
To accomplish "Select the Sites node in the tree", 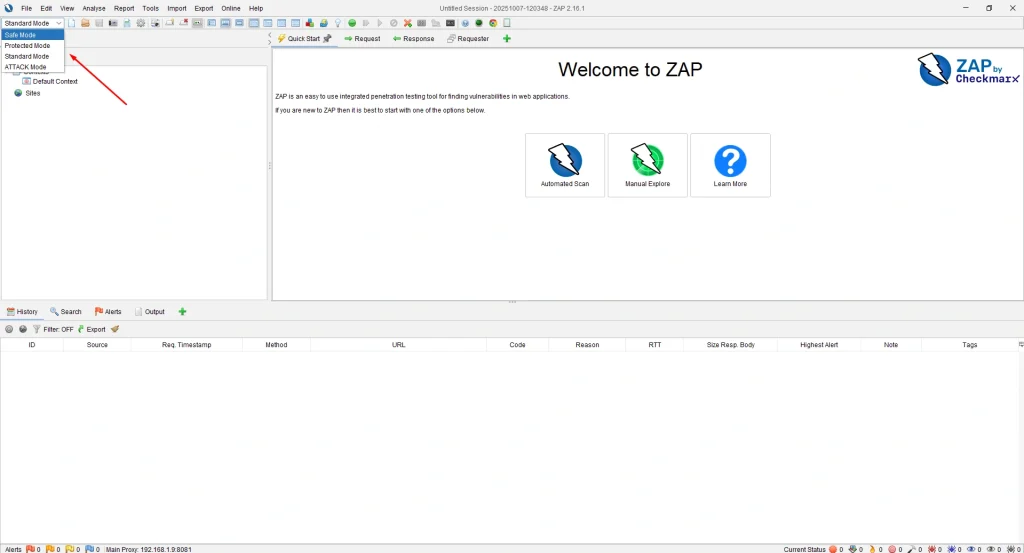I will 32,93.
